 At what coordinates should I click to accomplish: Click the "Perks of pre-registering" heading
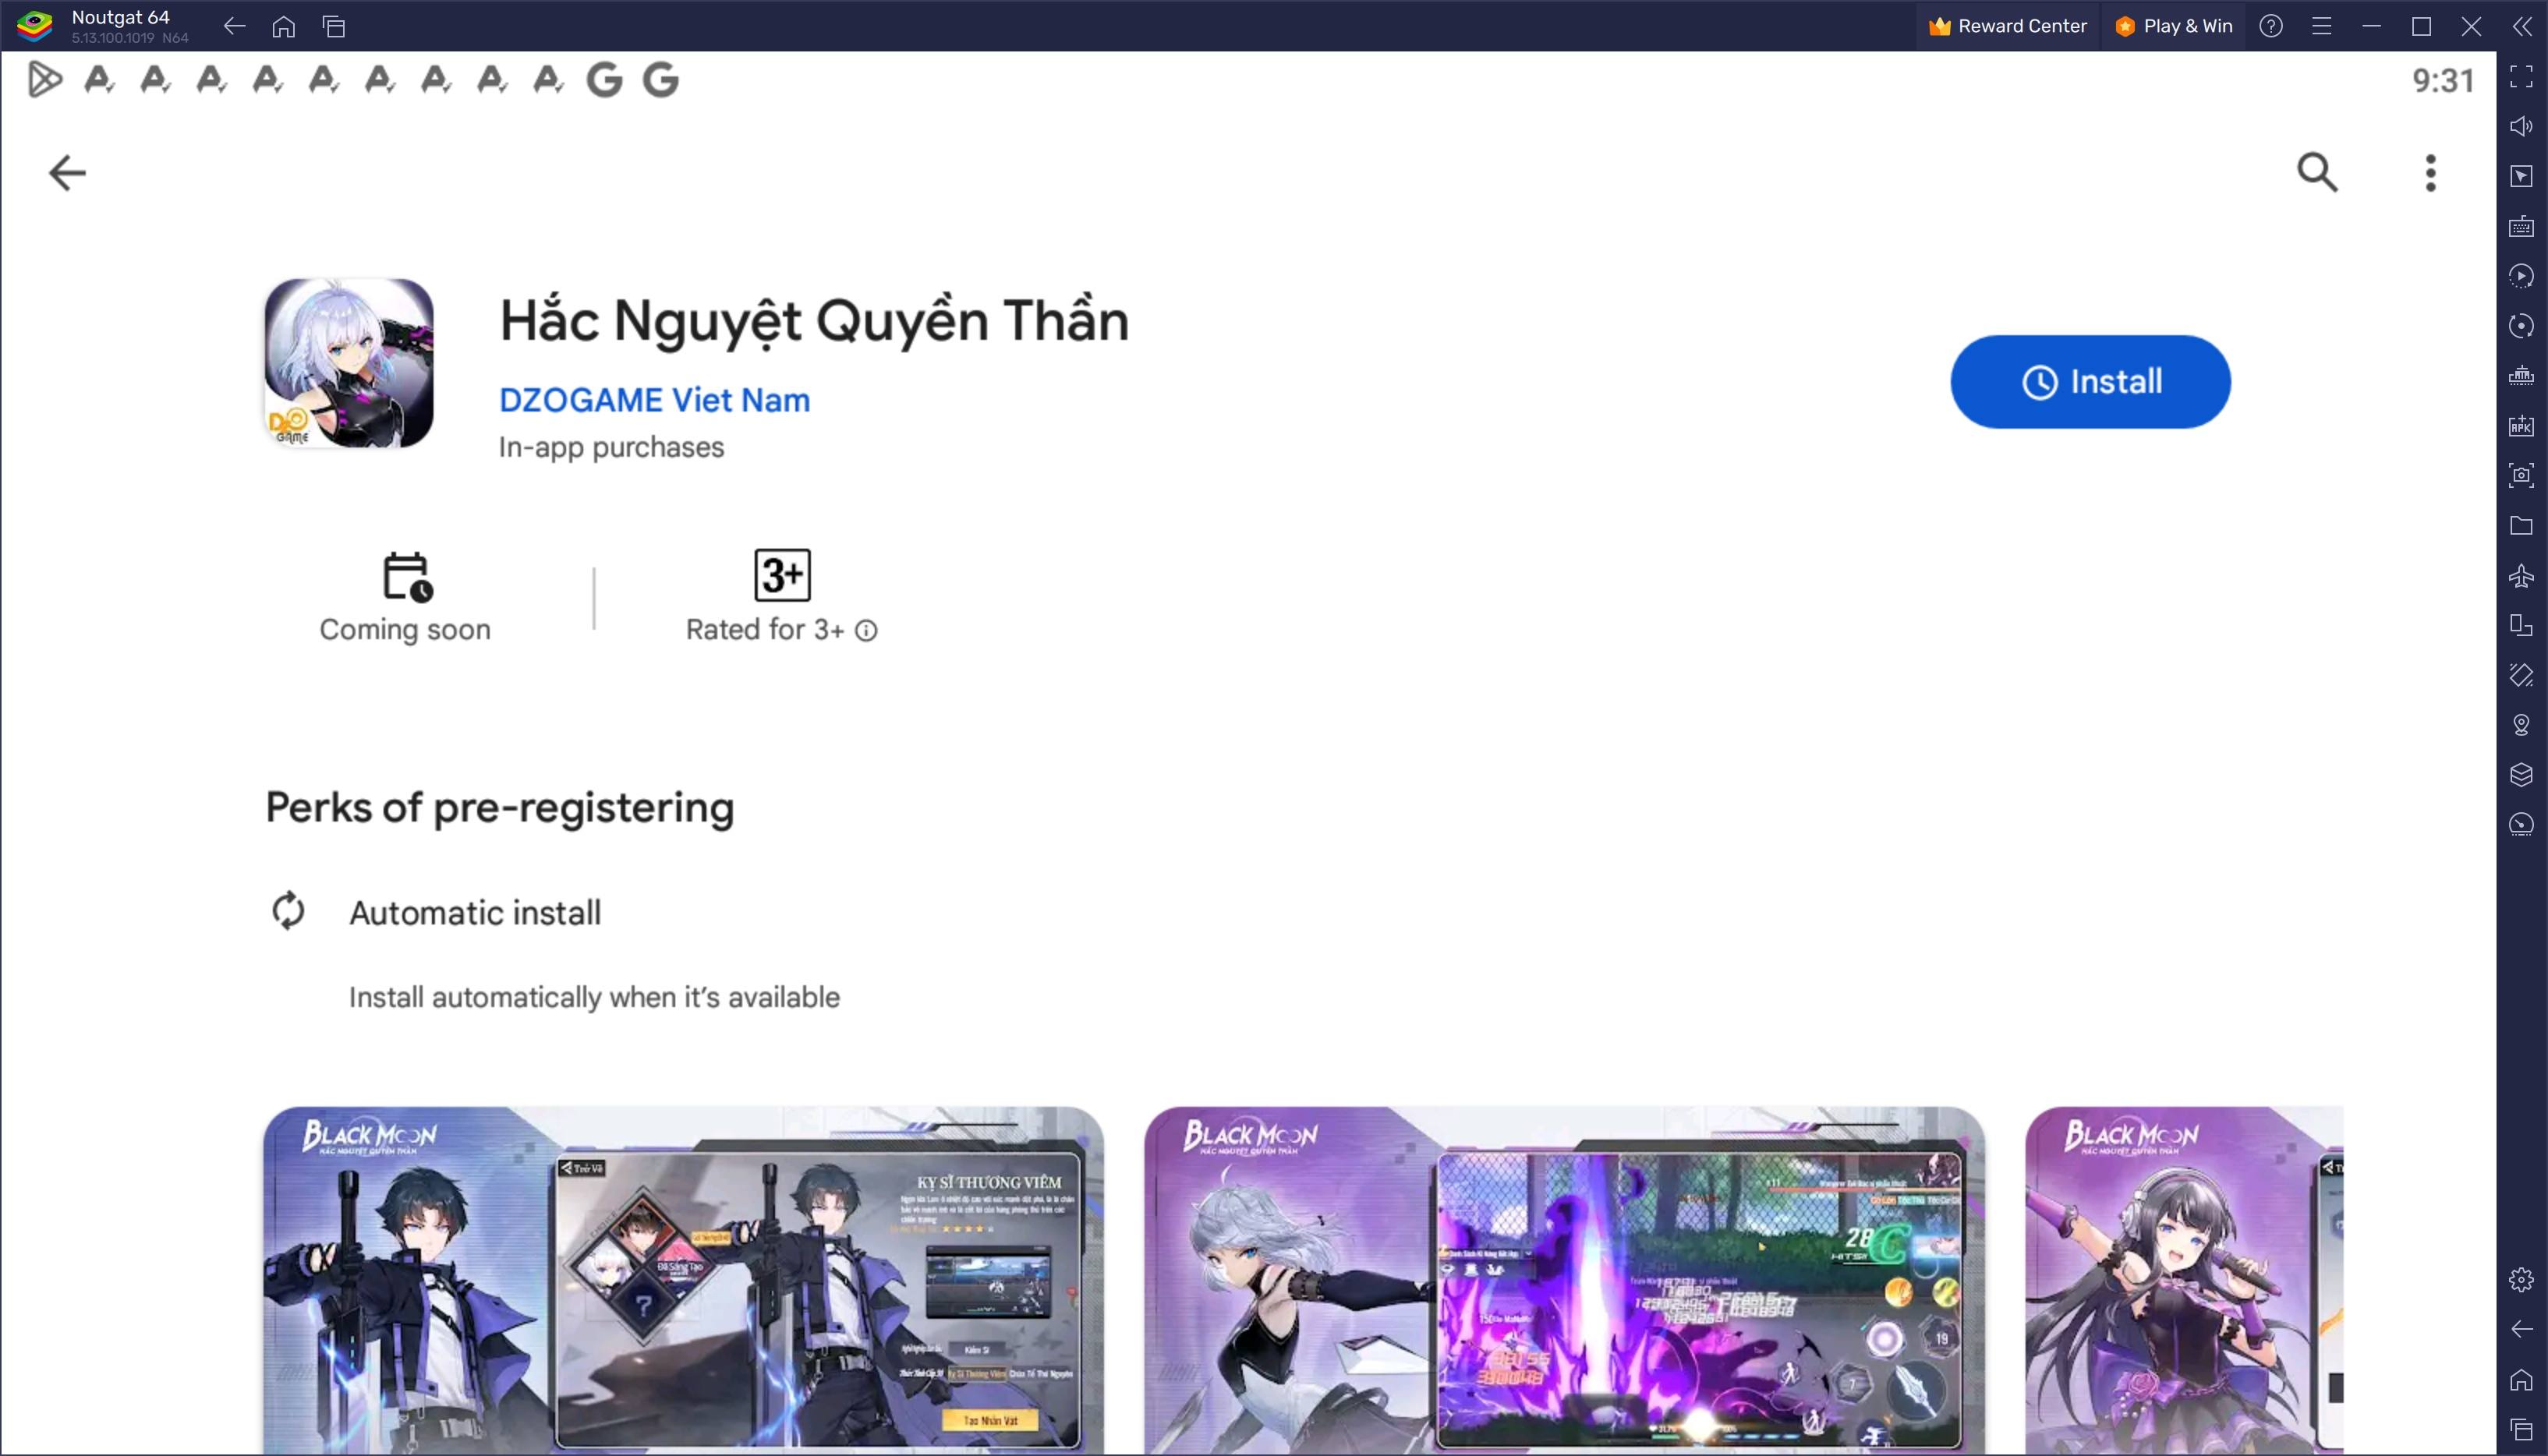click(x=499, y=808)
